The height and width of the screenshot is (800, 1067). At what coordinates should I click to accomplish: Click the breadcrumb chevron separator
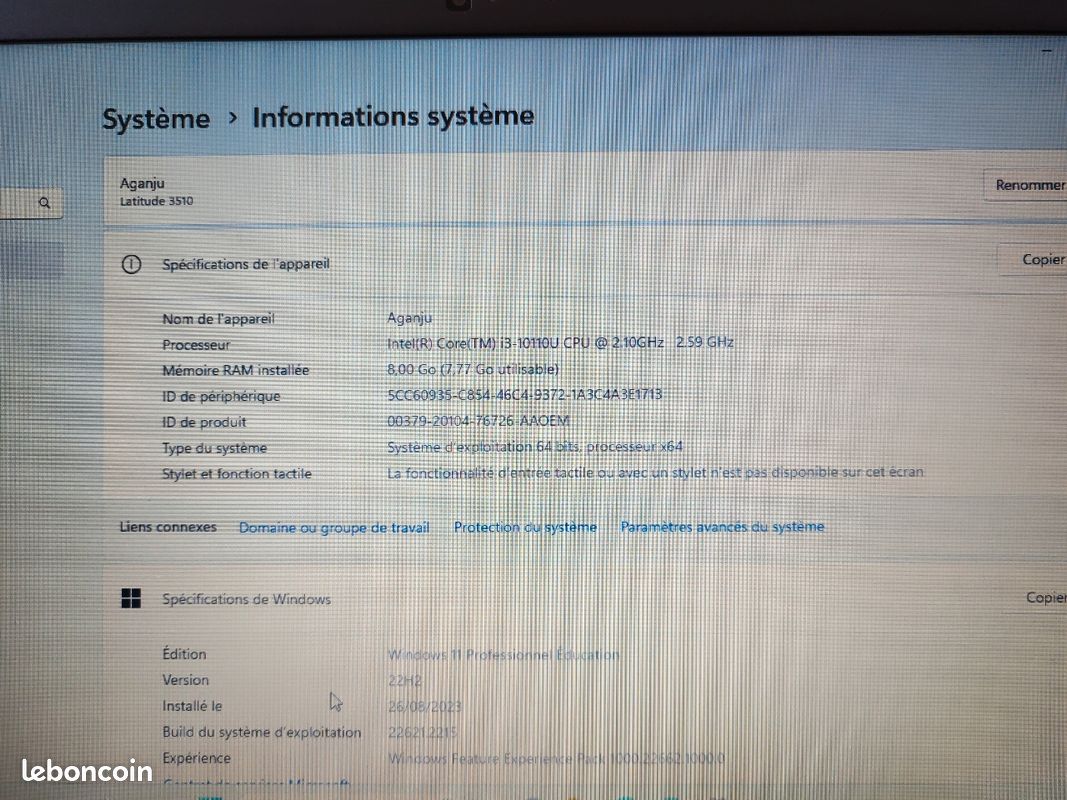click(x=233, y=118)
